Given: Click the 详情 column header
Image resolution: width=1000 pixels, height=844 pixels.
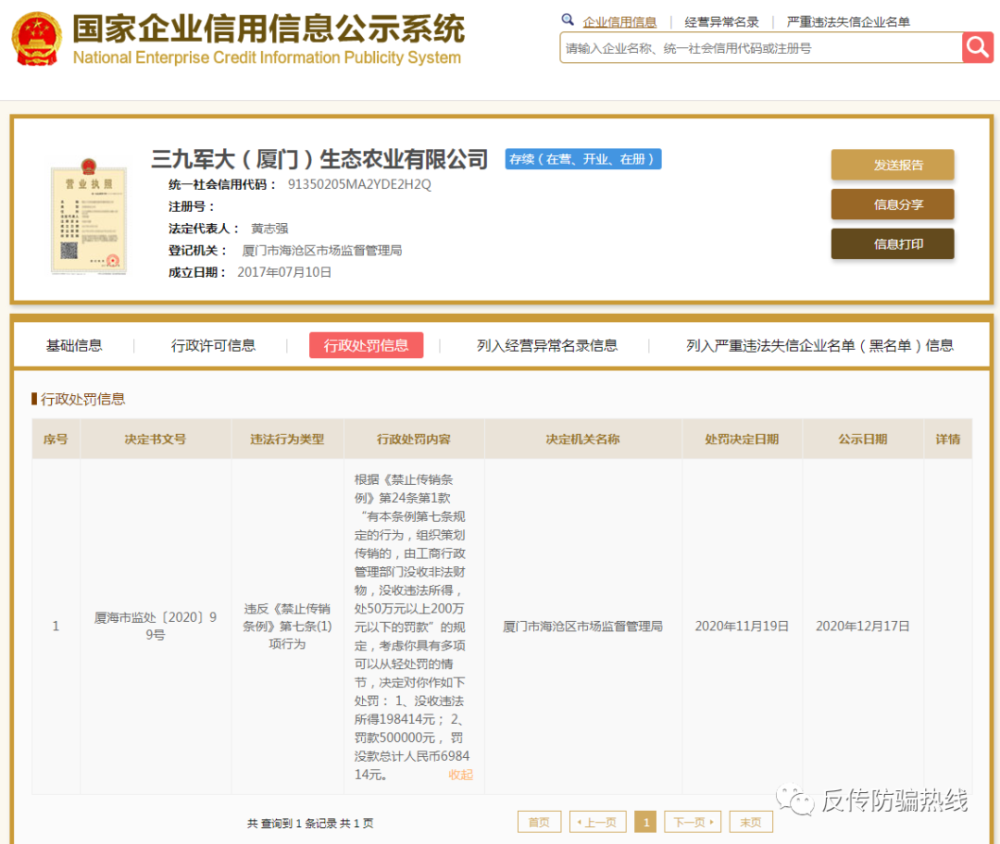Looking at the screenshot, I should [x=948, y=439].
